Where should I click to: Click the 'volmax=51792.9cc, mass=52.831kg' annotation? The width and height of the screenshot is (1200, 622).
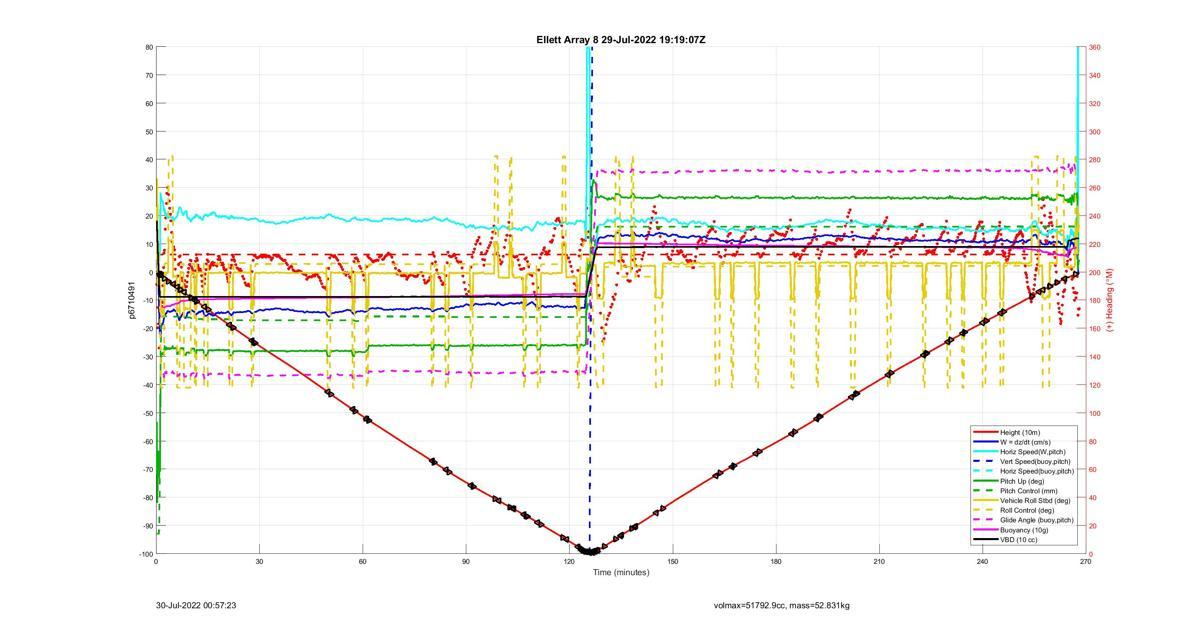point(782,605)
